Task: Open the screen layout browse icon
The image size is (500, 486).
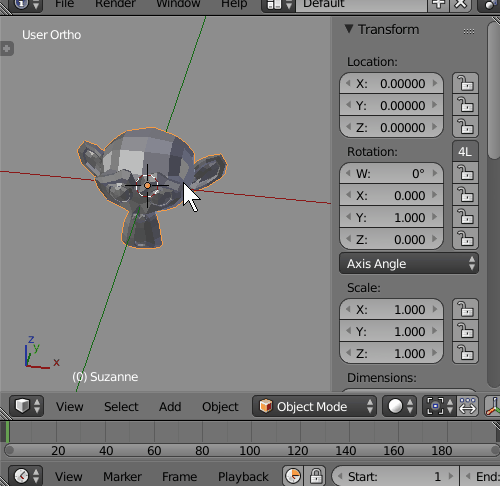Action: click(x=279, y=5)
